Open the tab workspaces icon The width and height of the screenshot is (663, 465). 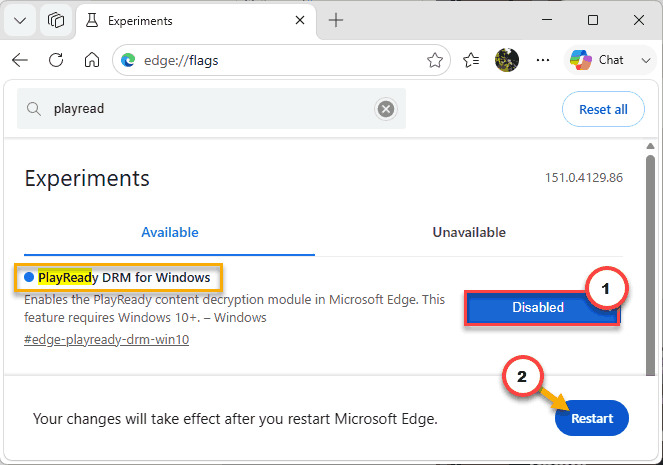click(56, 20)
